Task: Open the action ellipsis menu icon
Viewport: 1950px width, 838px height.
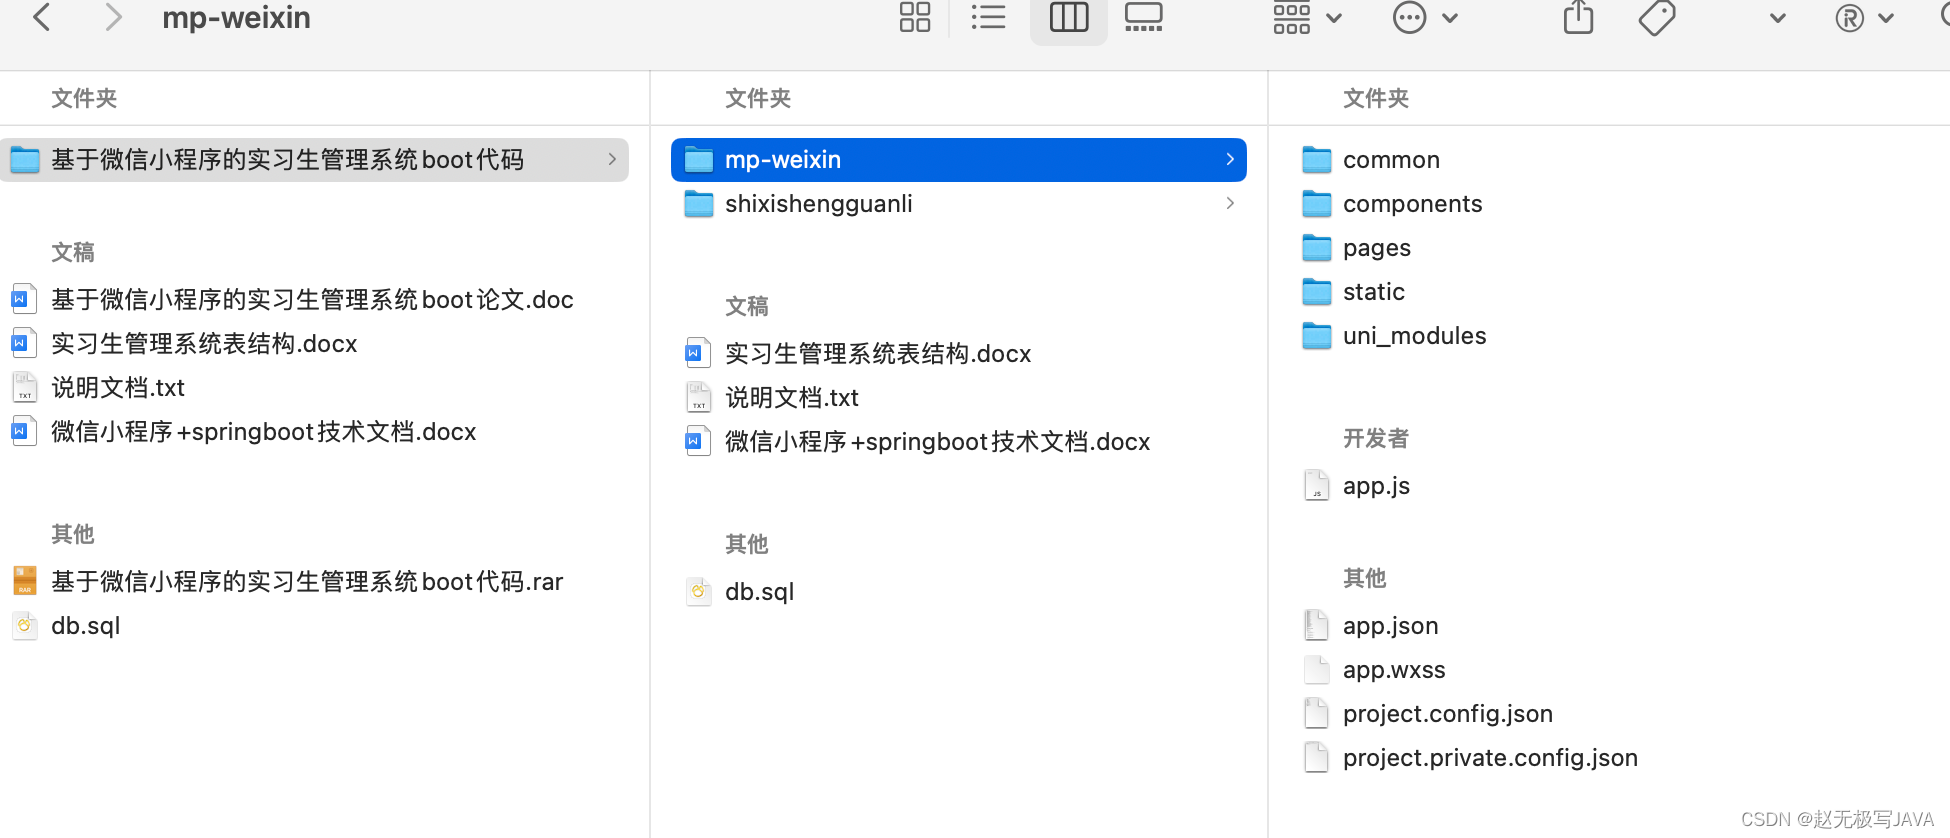Action: point(1409,18)
